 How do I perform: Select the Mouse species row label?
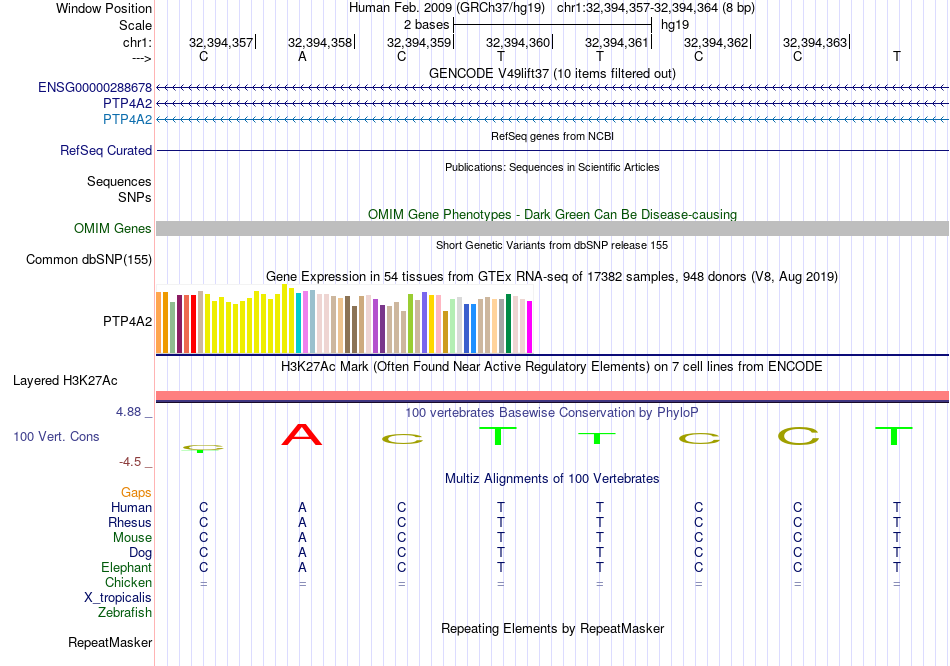pyautogui.click(x=132, y=538)
